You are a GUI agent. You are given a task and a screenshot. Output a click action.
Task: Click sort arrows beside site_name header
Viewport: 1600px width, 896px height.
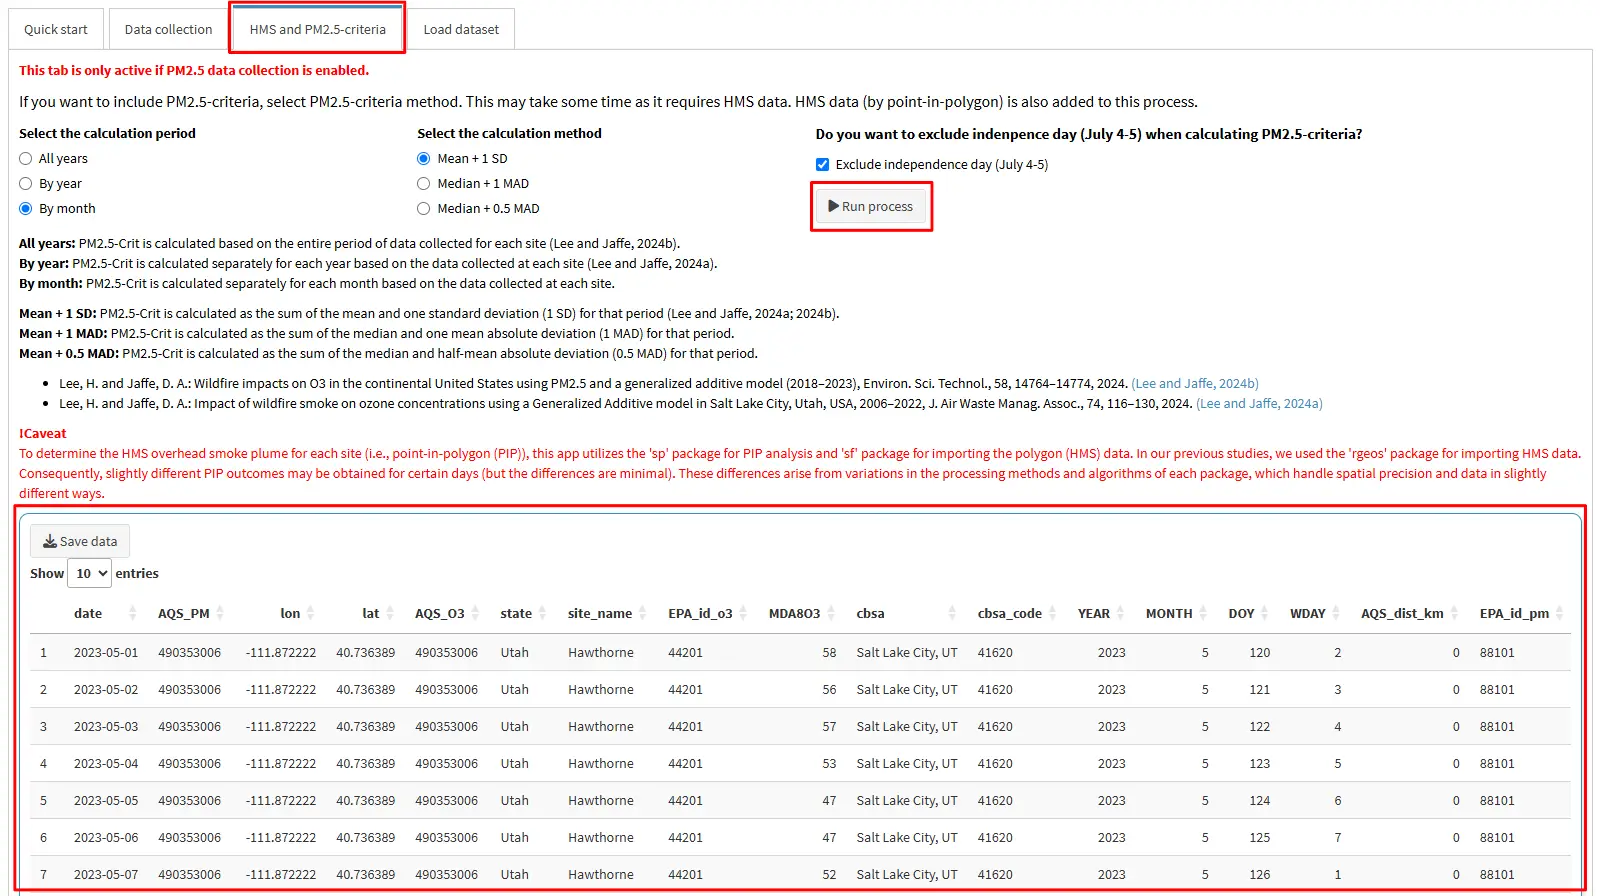[642, 613]
